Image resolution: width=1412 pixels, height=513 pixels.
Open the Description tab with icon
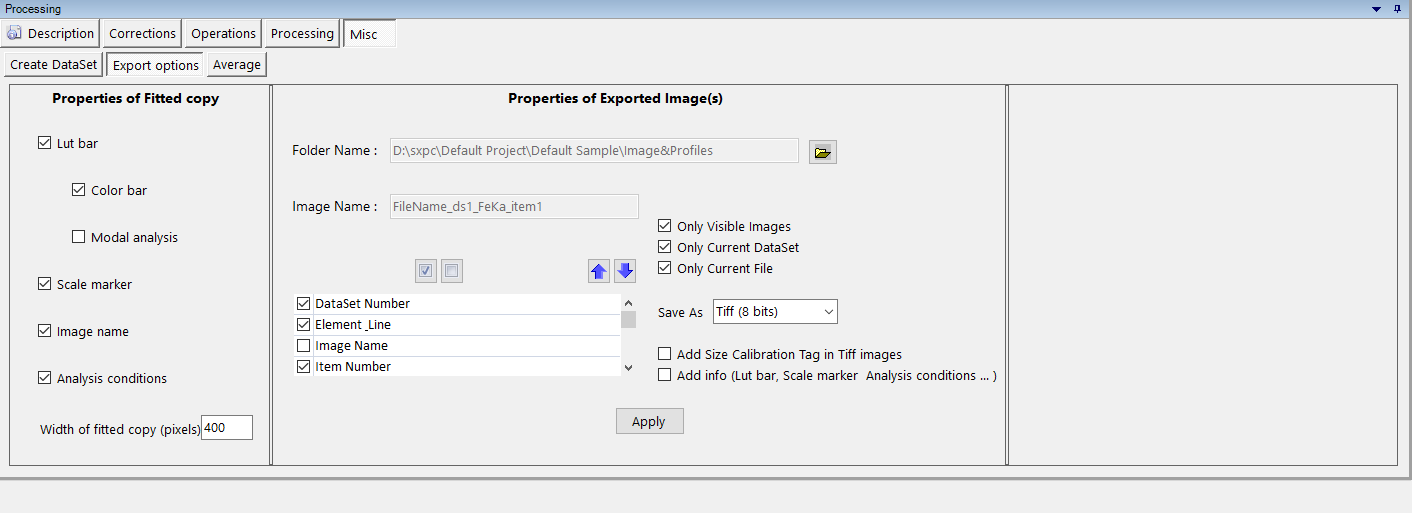coord(51,34)
